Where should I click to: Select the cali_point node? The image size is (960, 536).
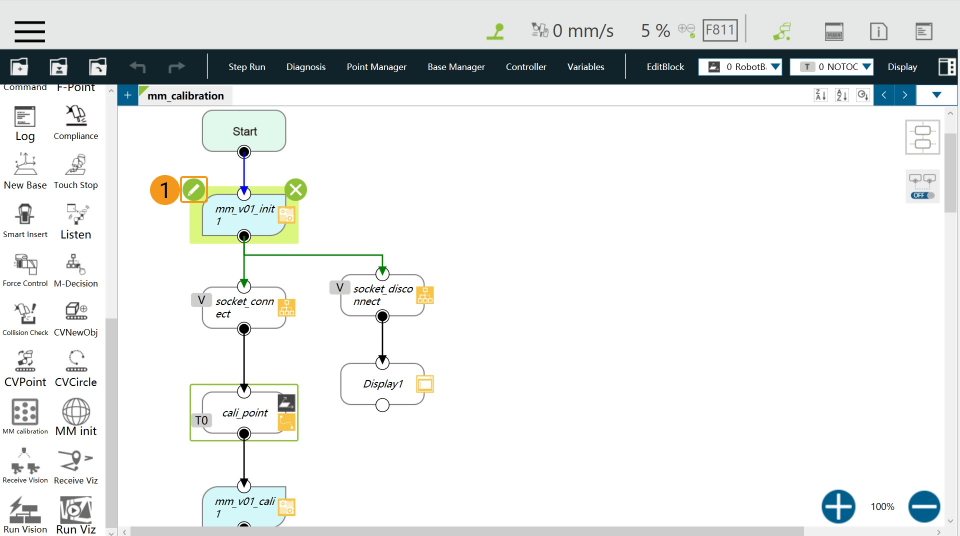244,413
